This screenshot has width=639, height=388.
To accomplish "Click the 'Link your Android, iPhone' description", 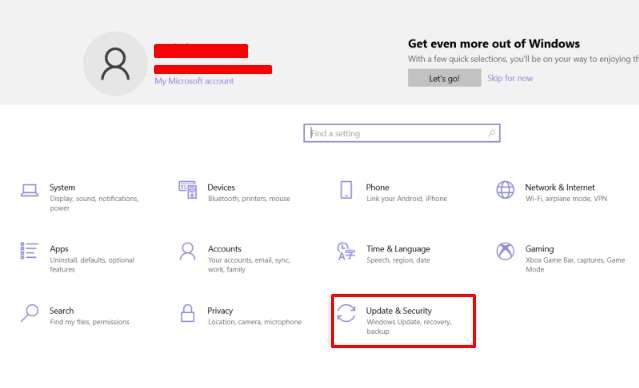I will point(407,198).
